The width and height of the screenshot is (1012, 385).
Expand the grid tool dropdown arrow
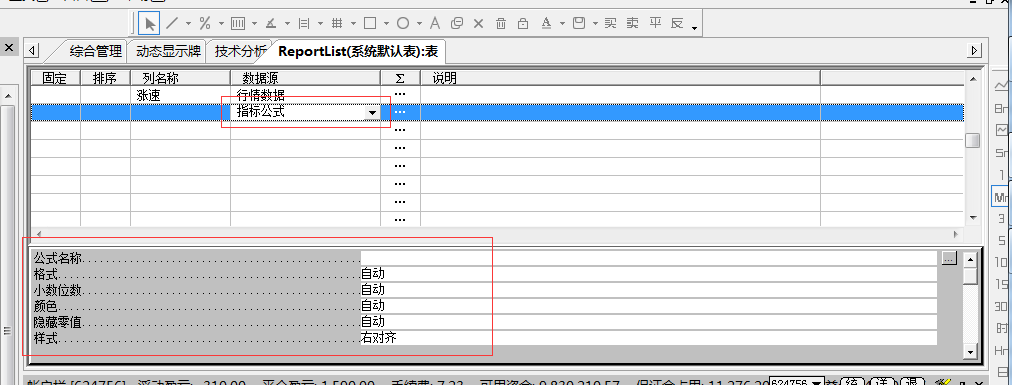(354, 24)
